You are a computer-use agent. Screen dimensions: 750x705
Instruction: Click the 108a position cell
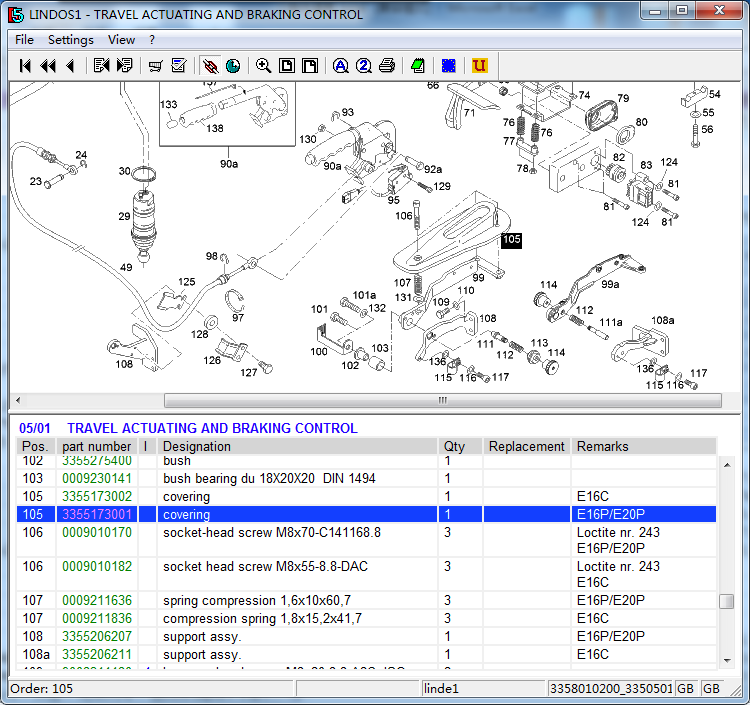click(36, 654)
